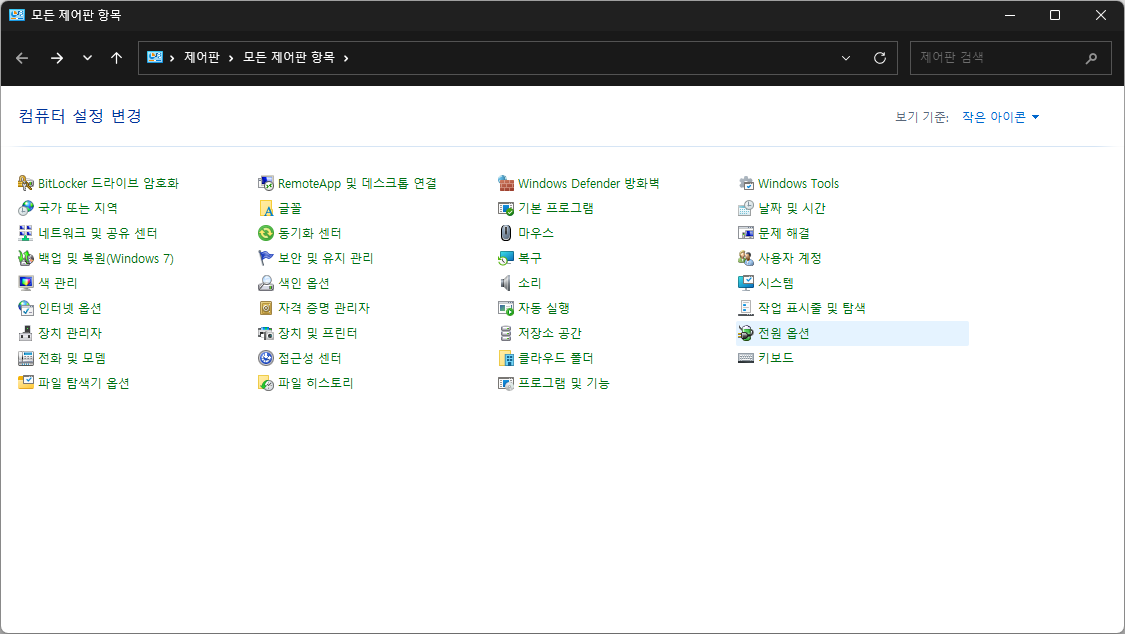Click the 클라우드 폴더 icon
Screen dimensions: 1125x634
point(506,358)
